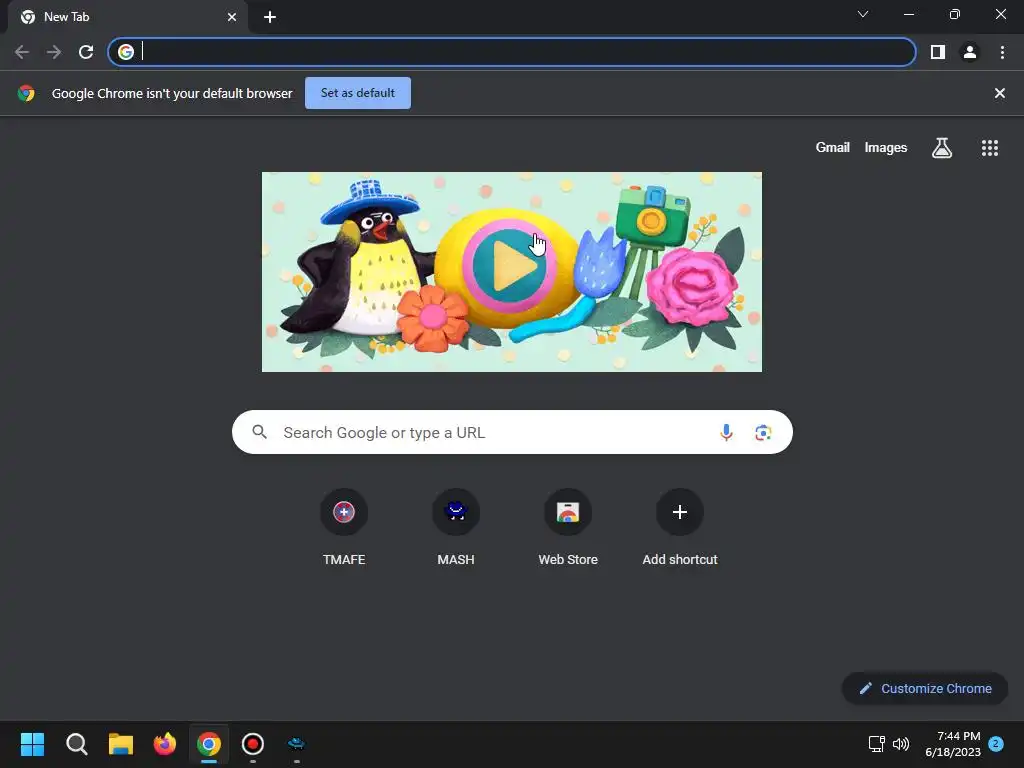The image size is (1024, 768).
Task: Dismiss the default browser notification bar
Action: pos(999,93)
